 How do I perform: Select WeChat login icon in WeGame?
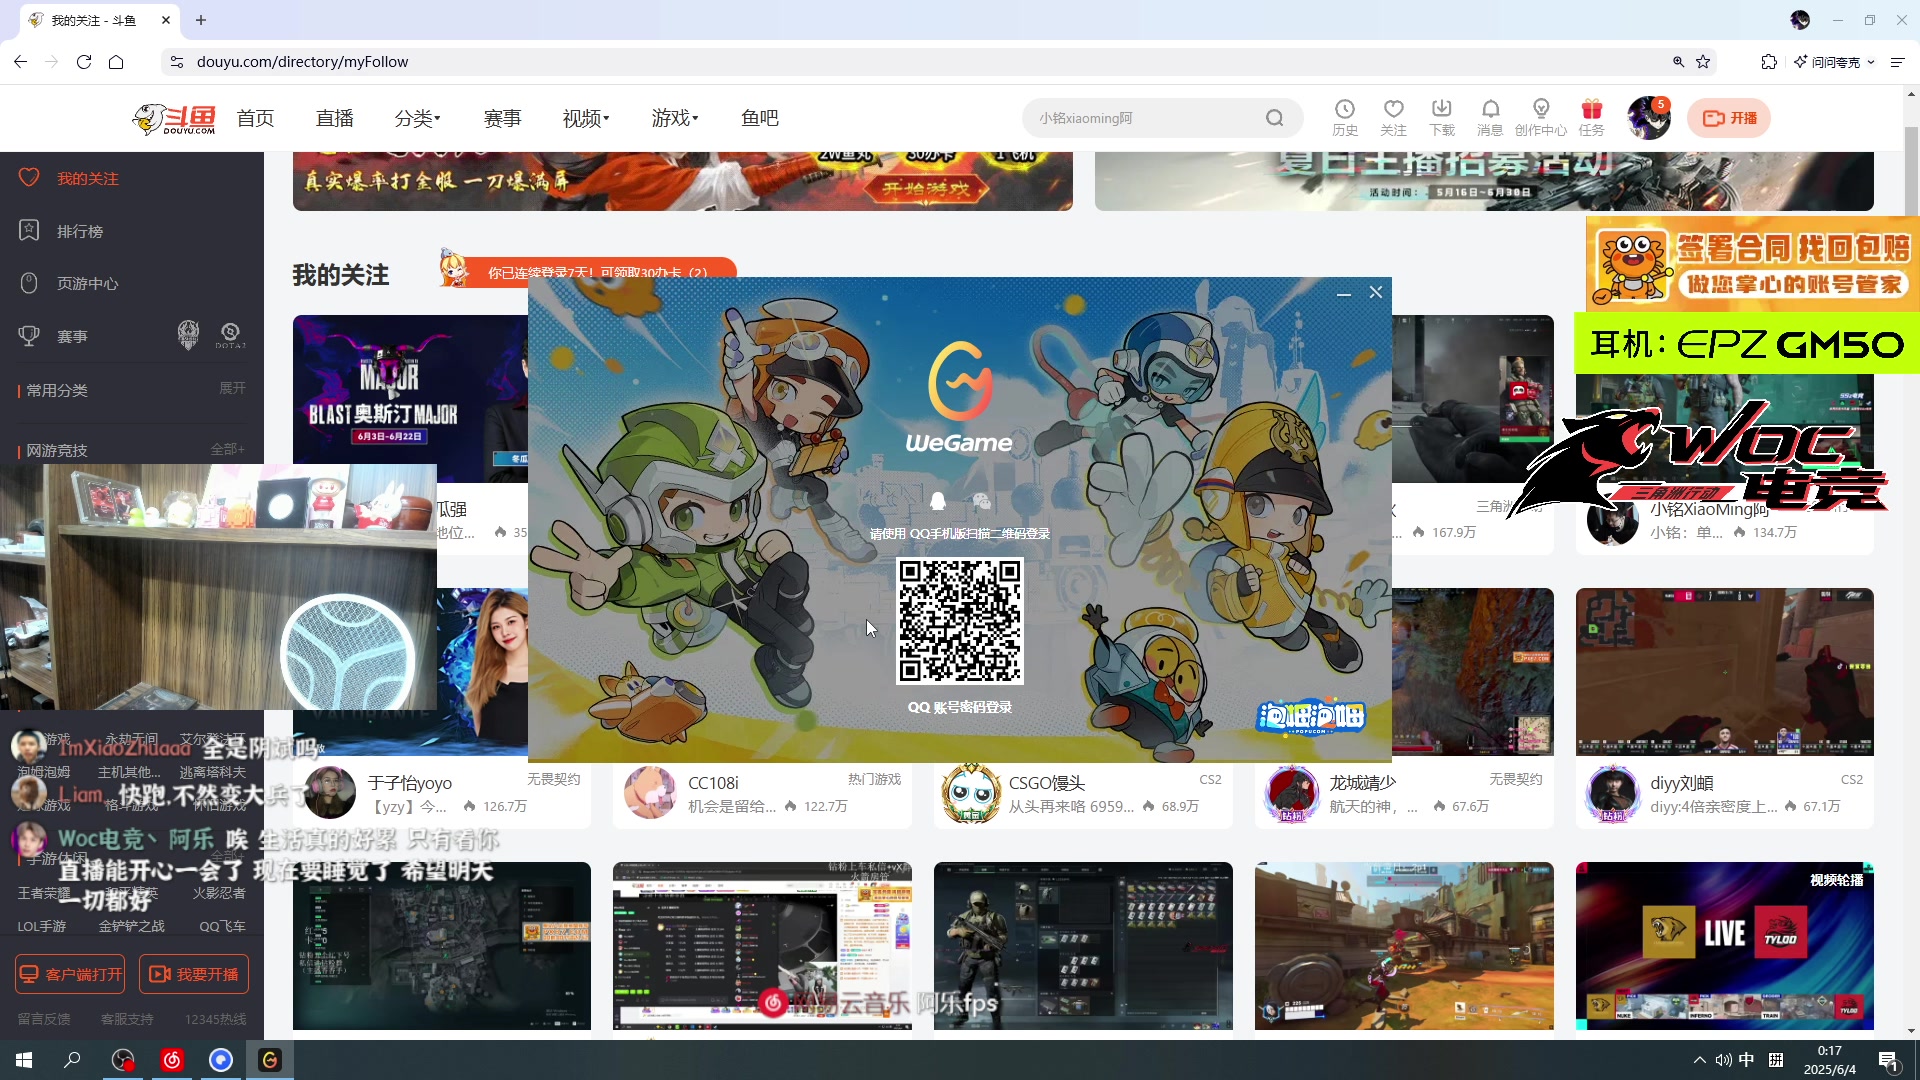982,500
